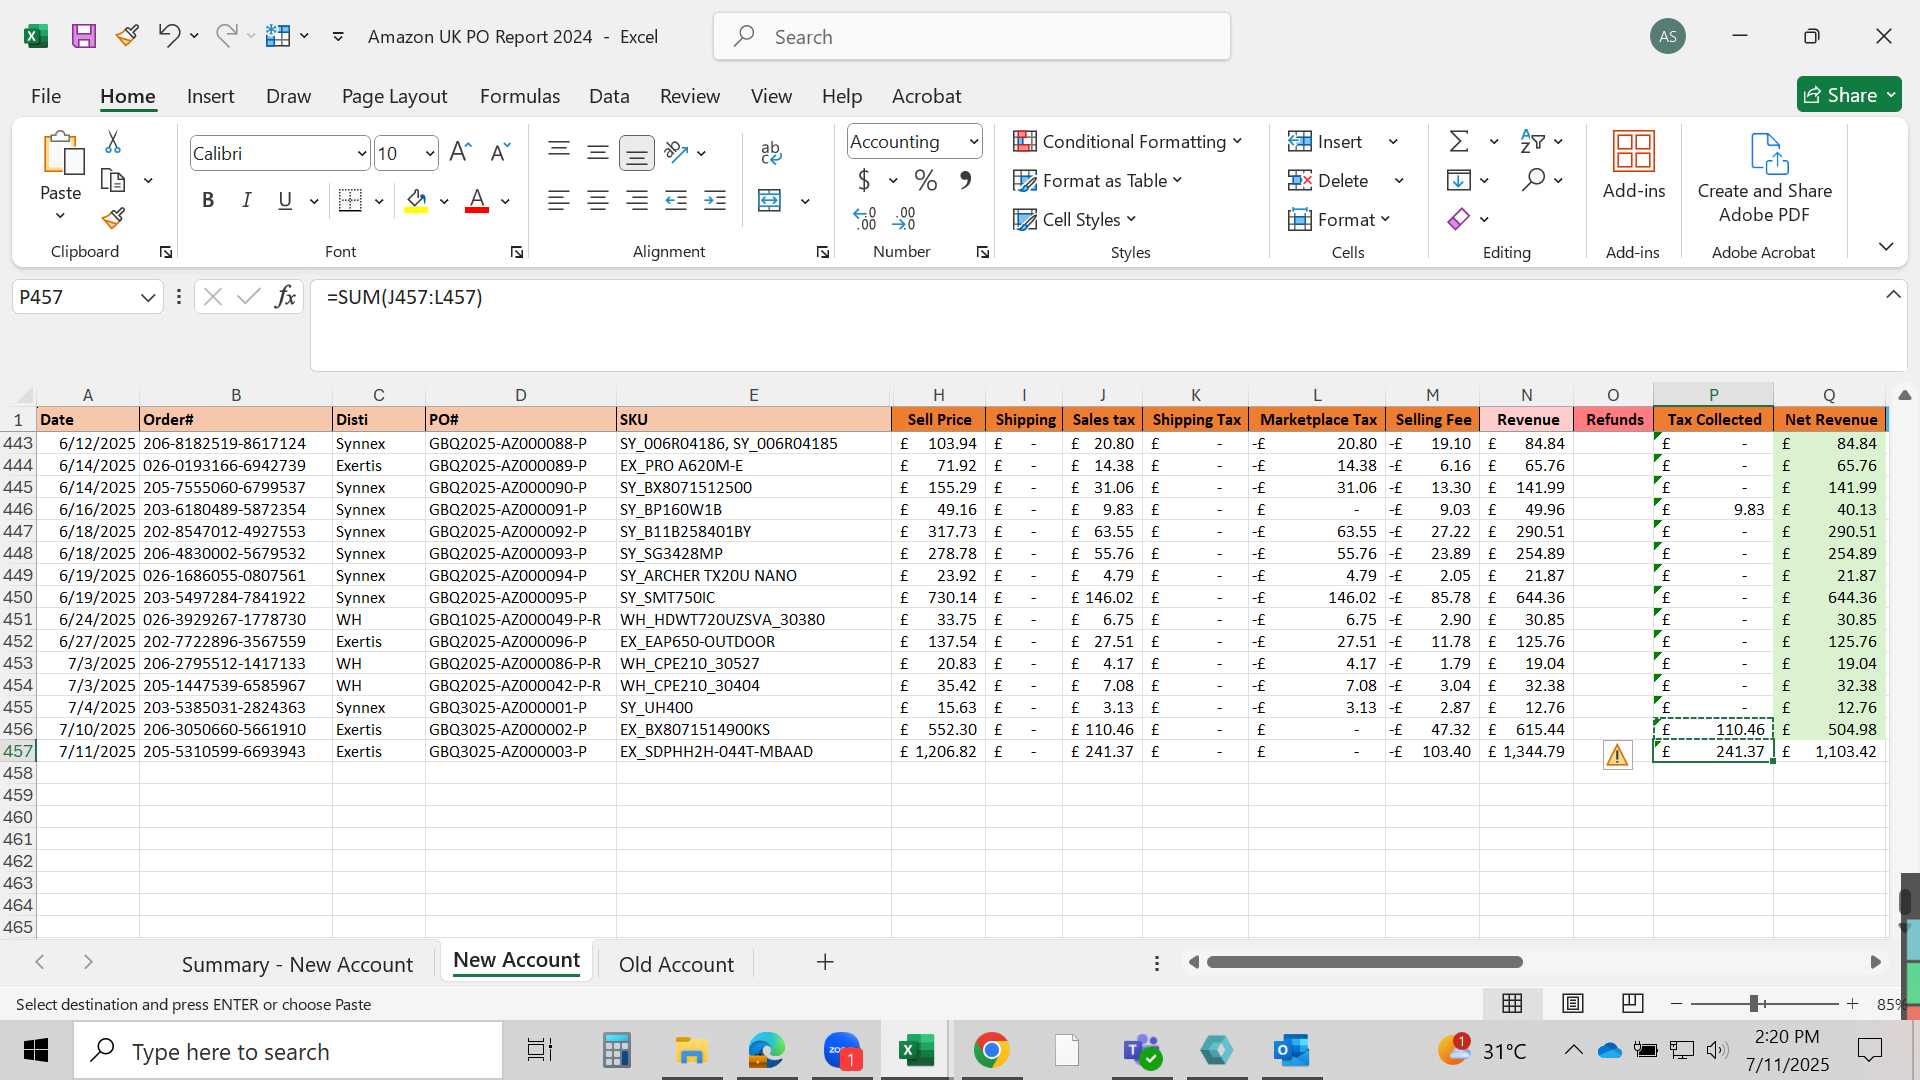This screenshot has width=1920, height=1080.
Task: Click the Wrap Text icon
Action: click(x=771, y=152)
